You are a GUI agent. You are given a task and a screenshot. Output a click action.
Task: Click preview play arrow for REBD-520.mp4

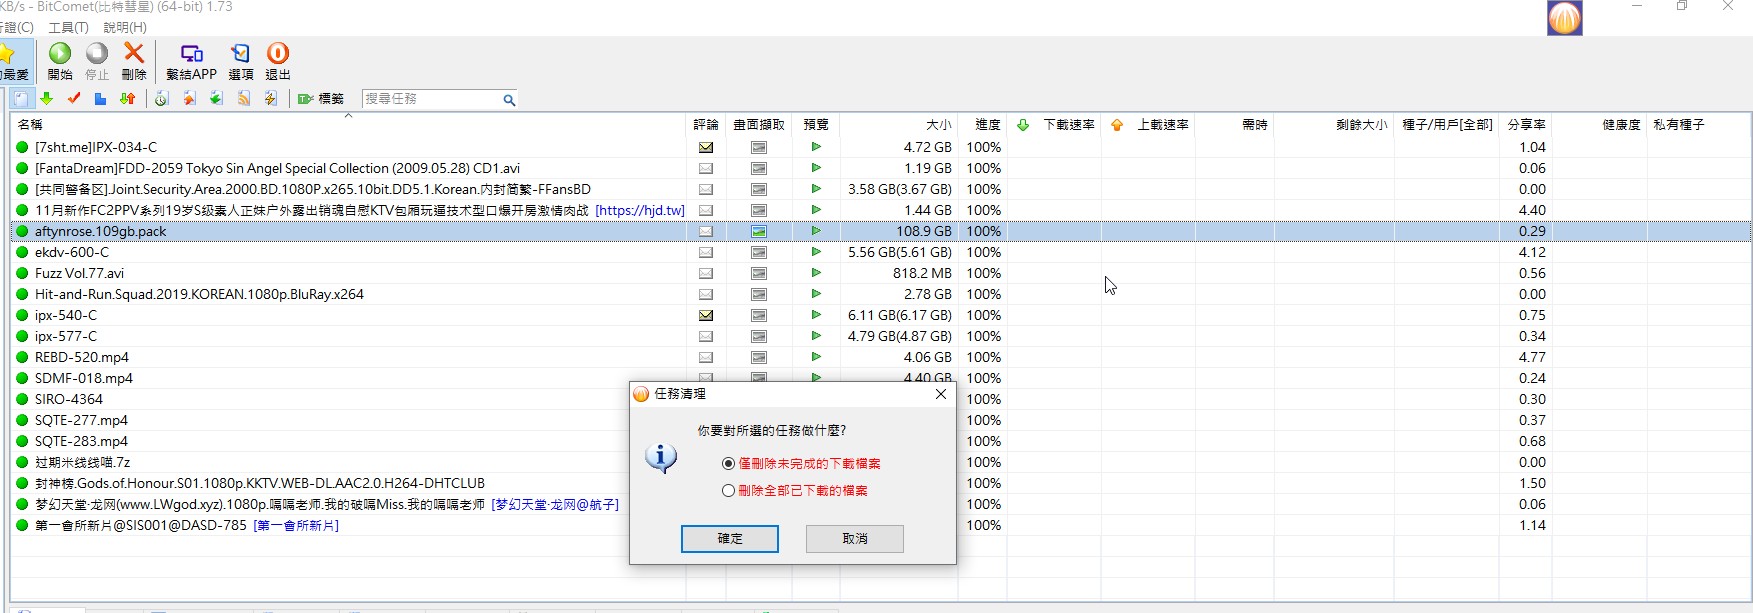click(816, 357)
